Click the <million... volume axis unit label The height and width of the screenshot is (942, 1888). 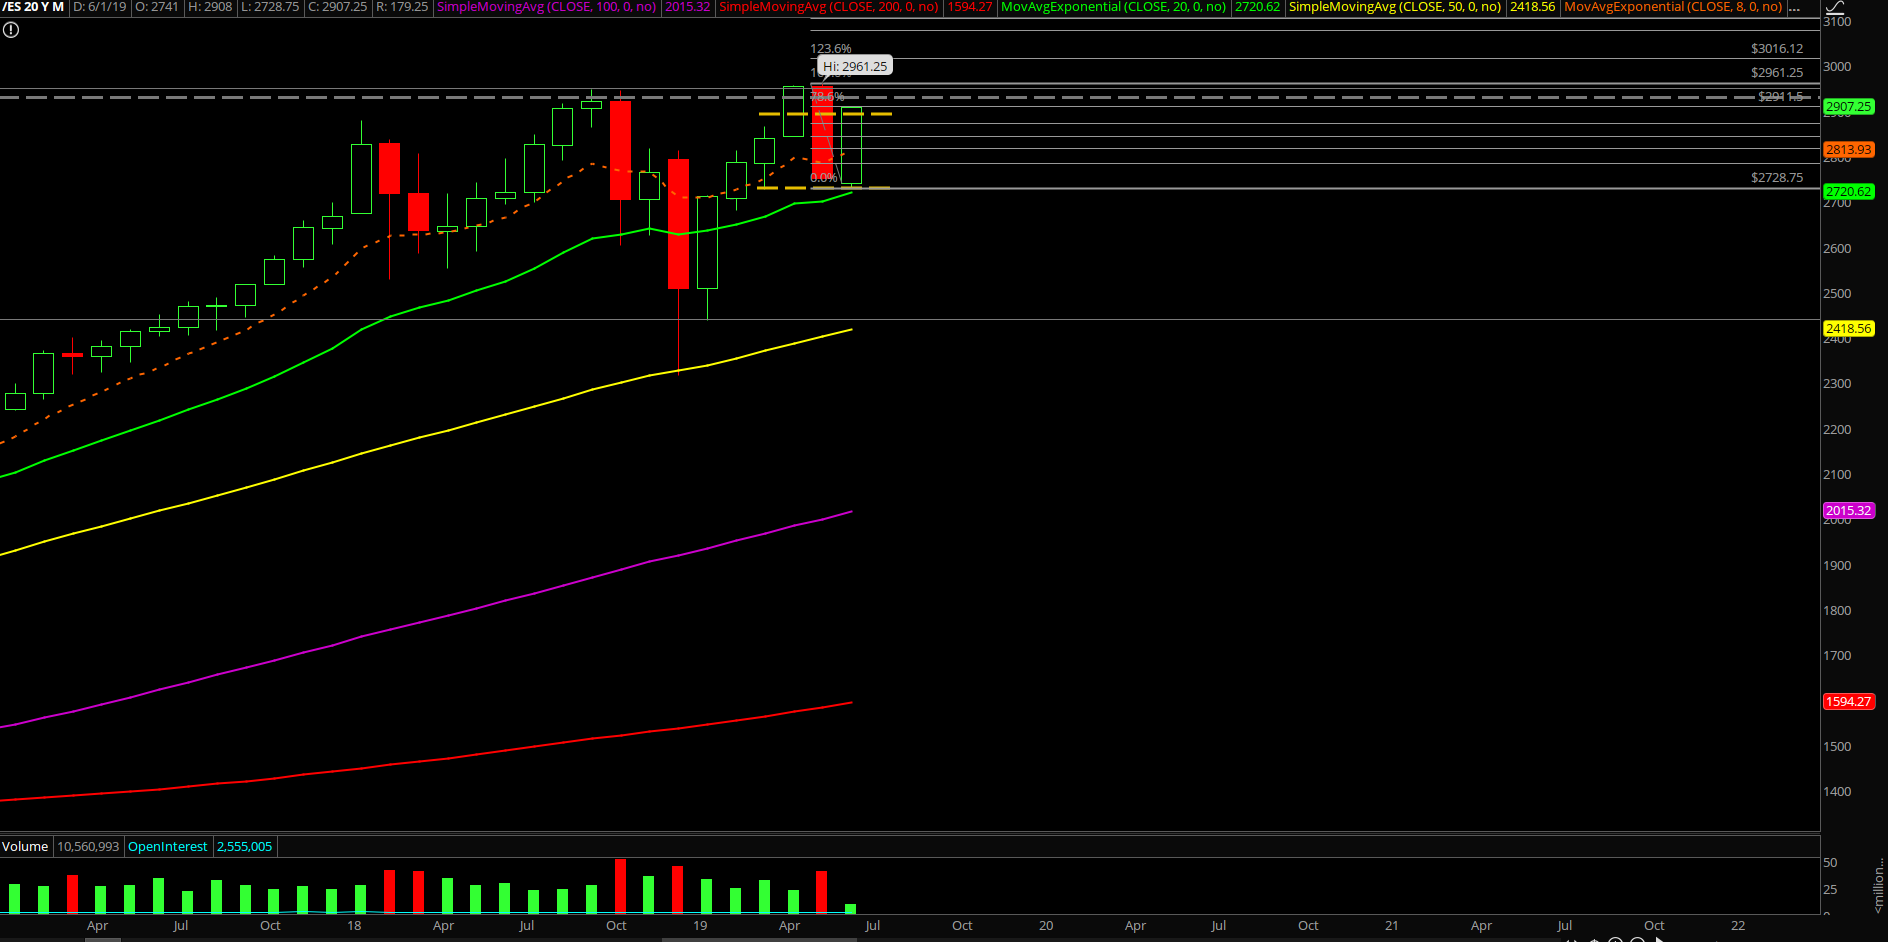[x=1879, y=884]
